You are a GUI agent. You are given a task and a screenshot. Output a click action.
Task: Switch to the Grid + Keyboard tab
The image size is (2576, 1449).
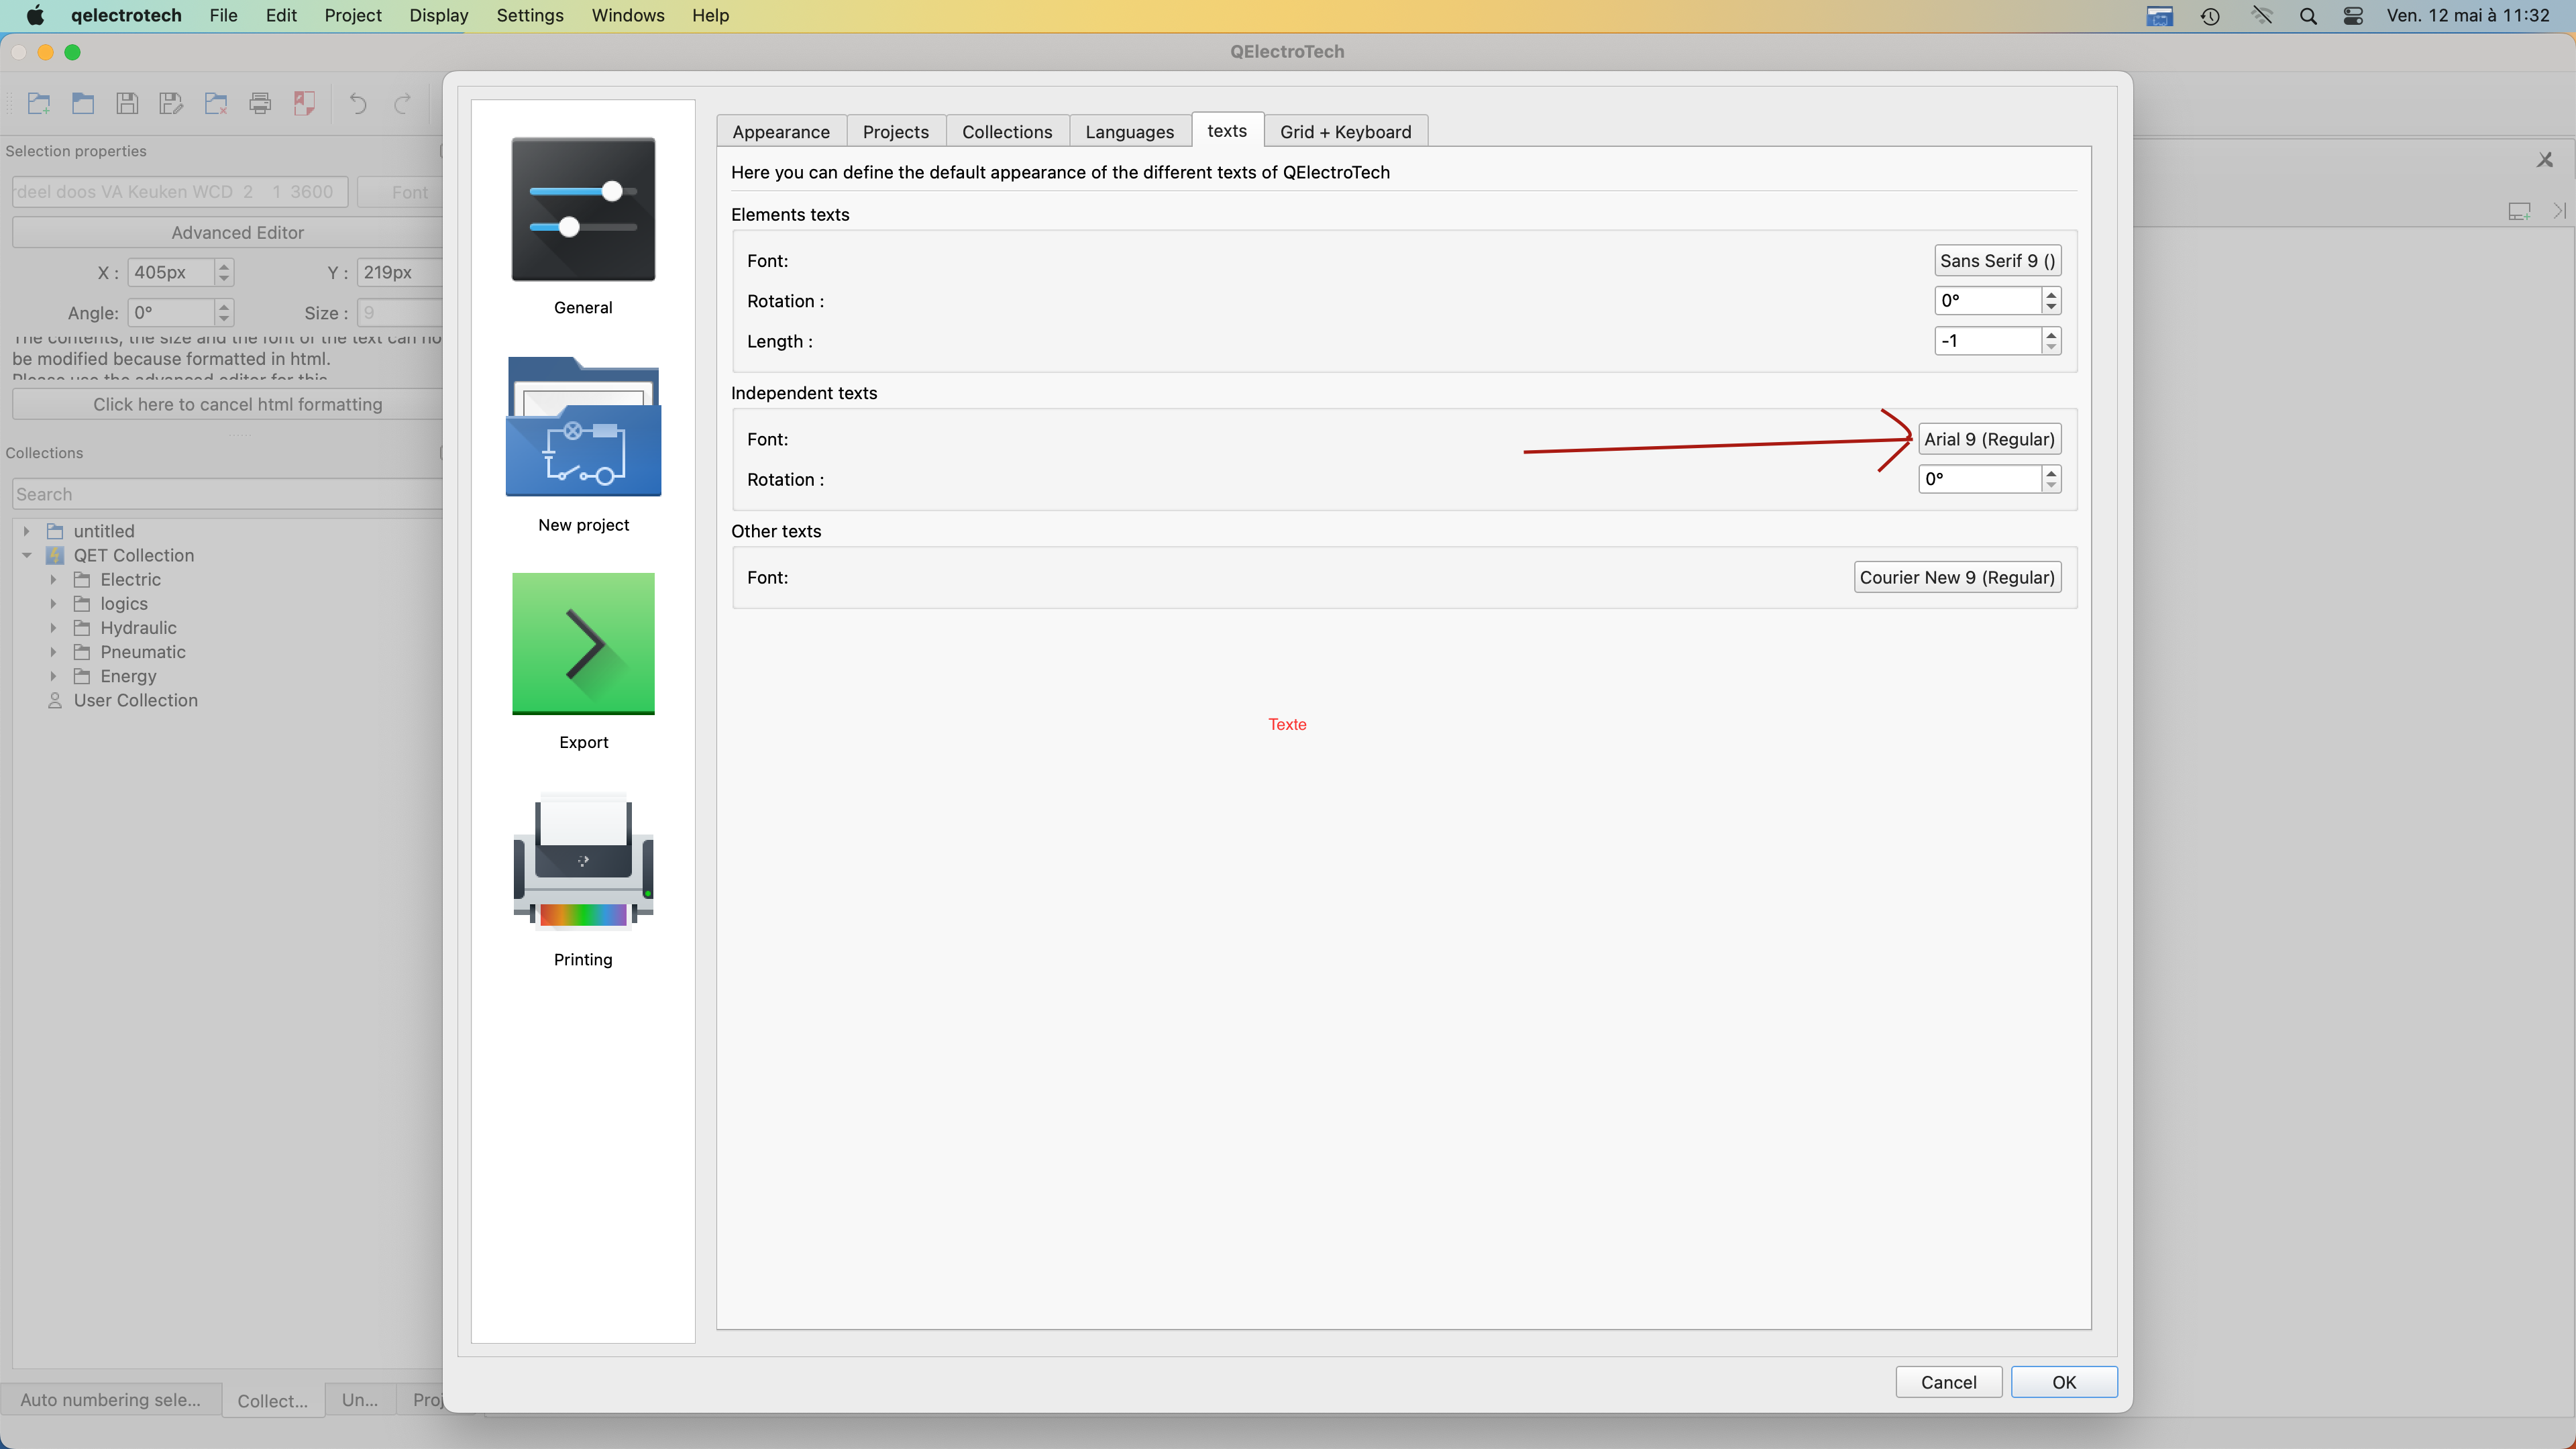(x=1345, y=132)
